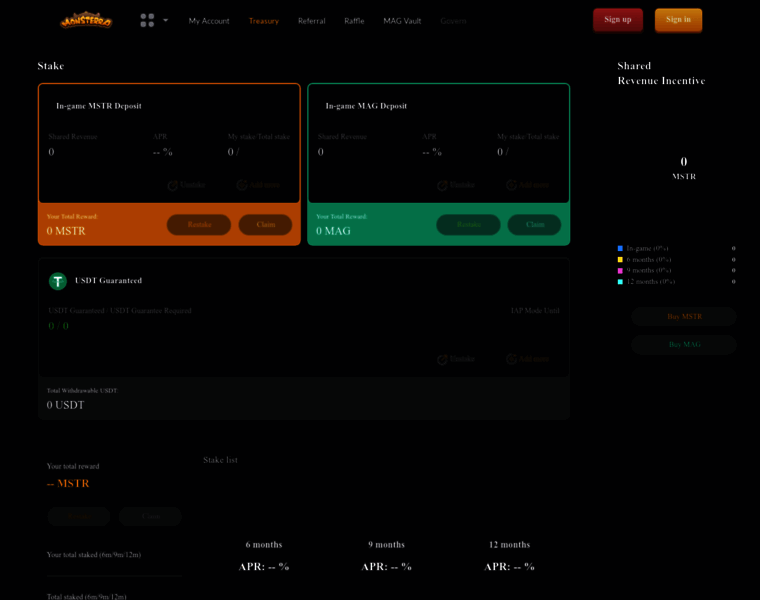Open the Govern menu item
Viewport: 760px width, 600px height.
454,21
